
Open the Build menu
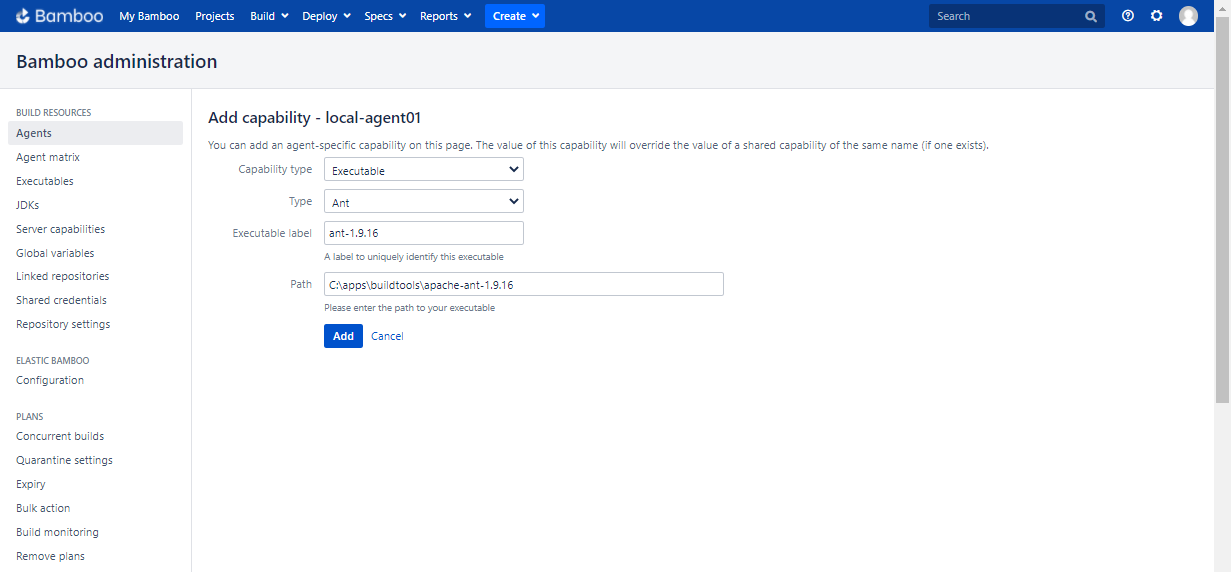tap(269, 16)
